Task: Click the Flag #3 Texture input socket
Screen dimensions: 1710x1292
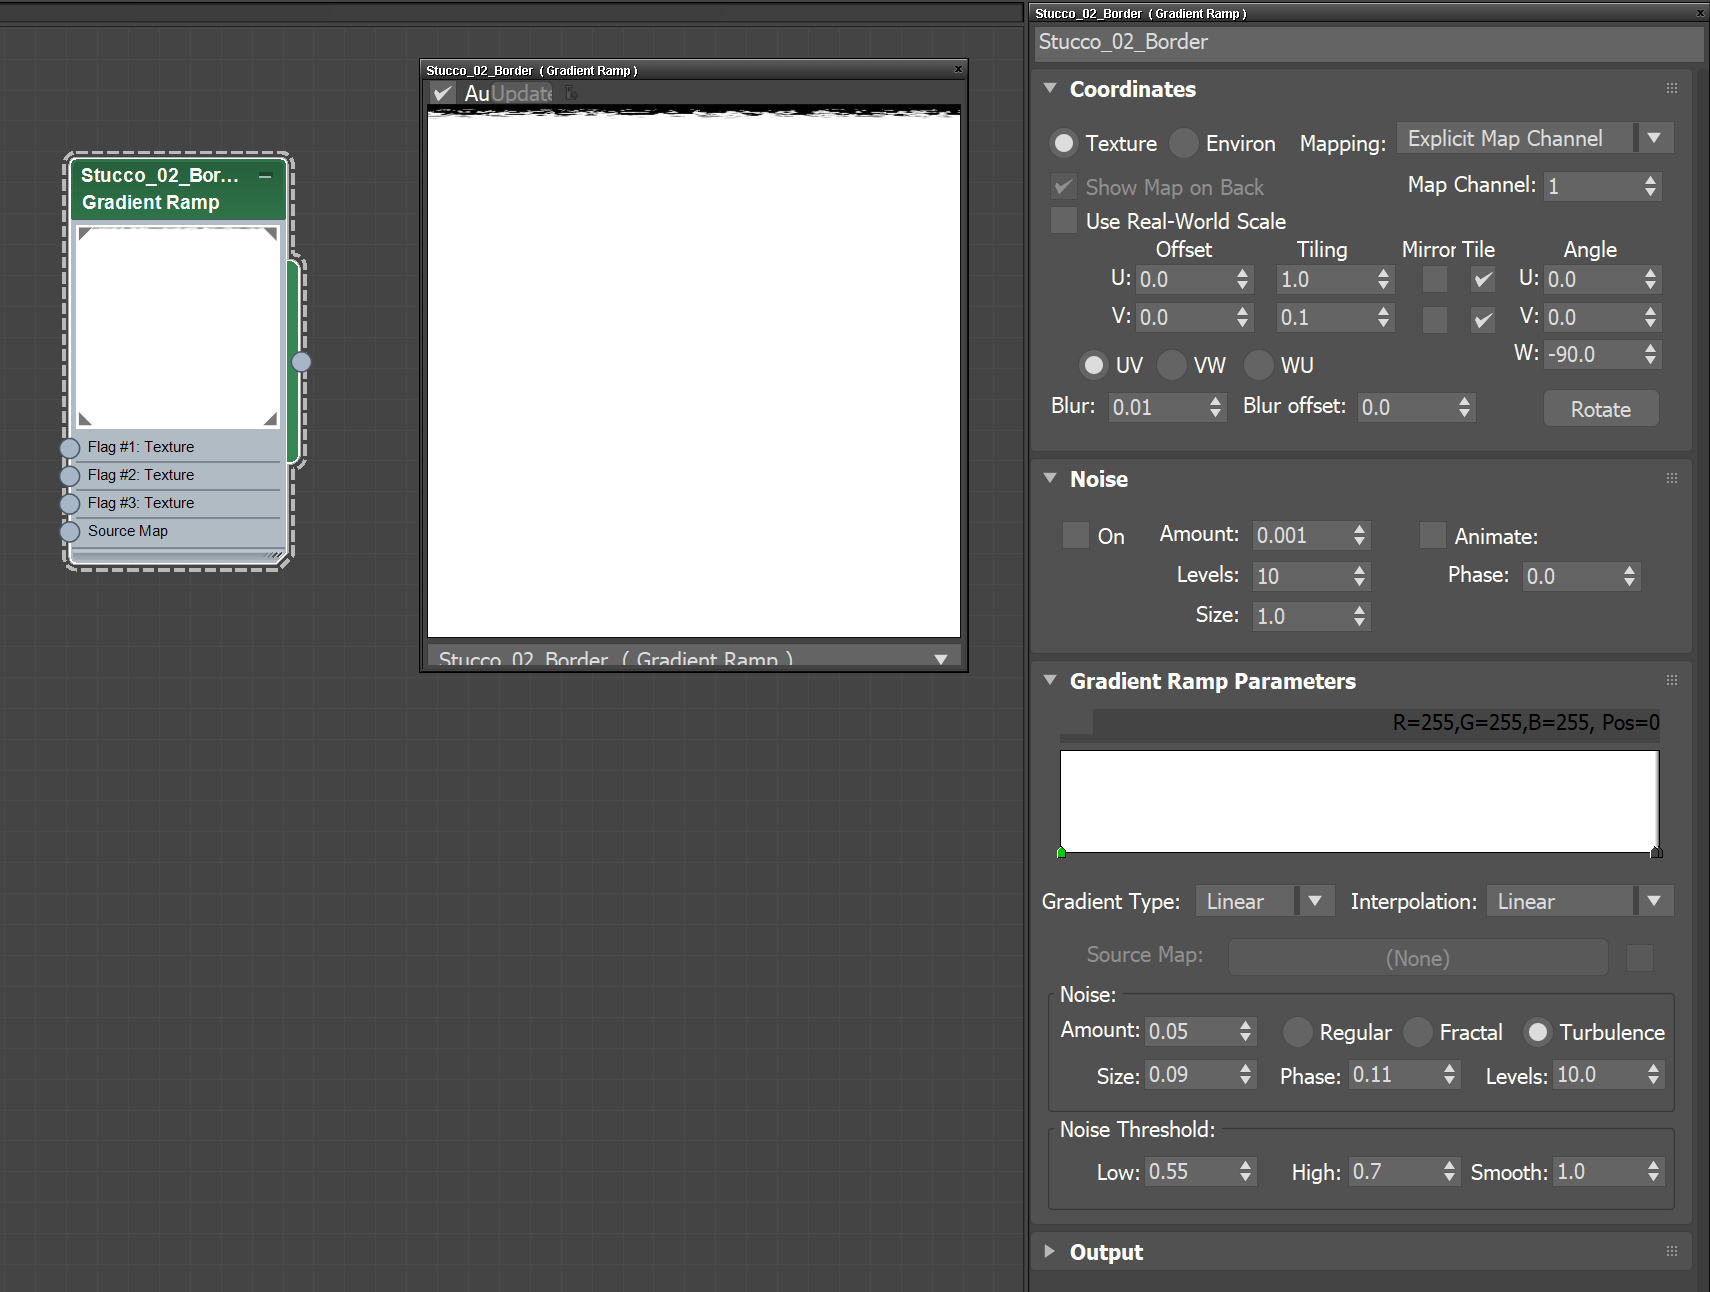Action: (x=70, y=504)
